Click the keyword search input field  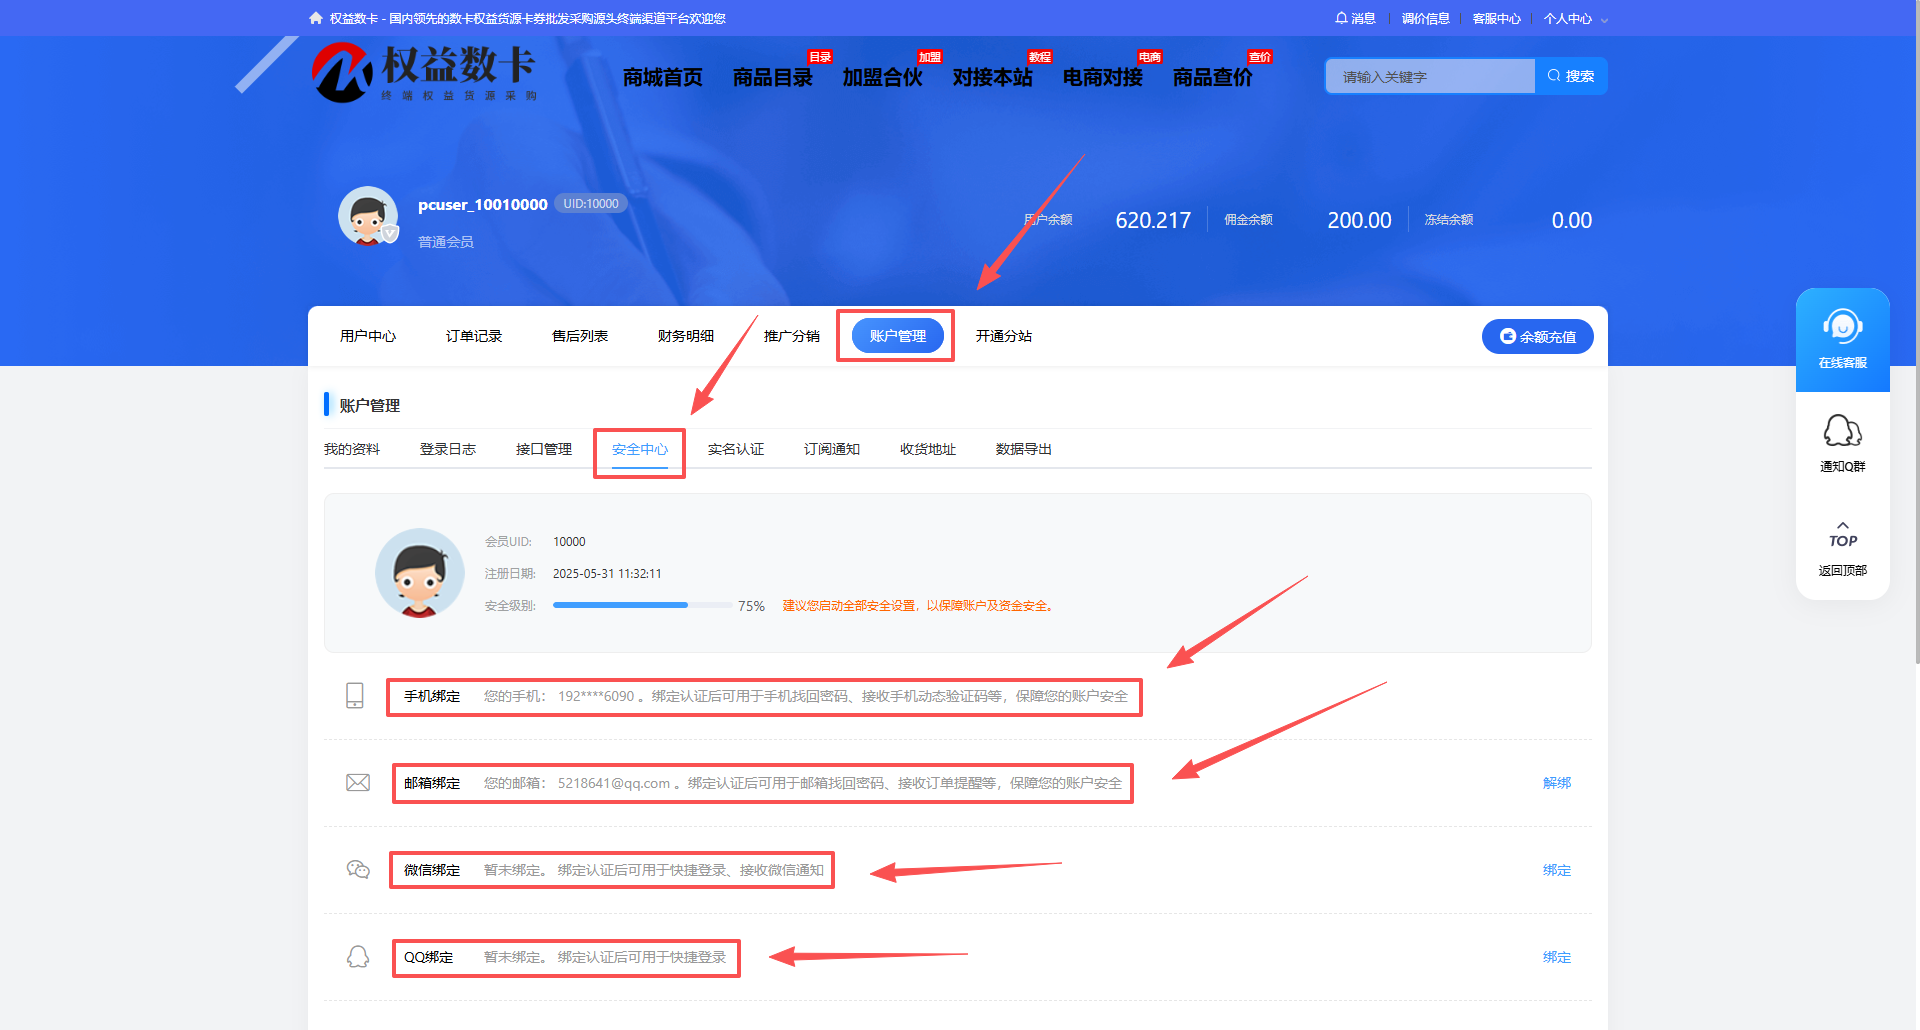[x=1430, y=76]
